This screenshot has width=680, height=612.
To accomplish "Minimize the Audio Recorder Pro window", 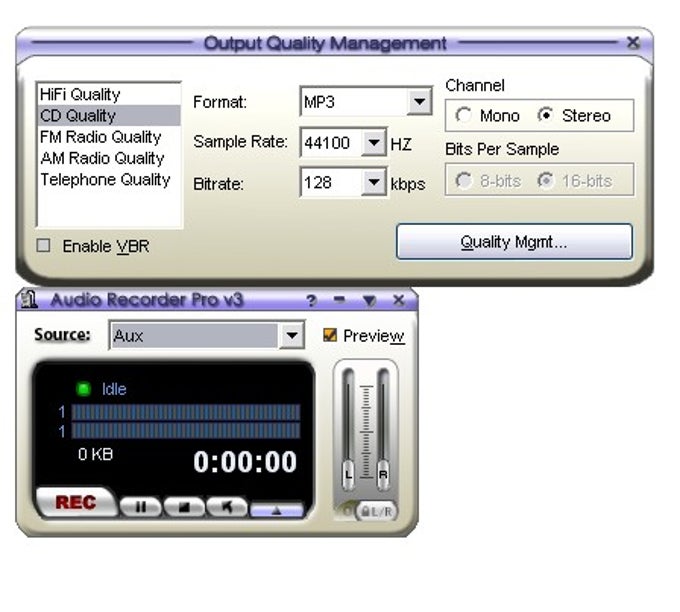I will pos(340,299).
